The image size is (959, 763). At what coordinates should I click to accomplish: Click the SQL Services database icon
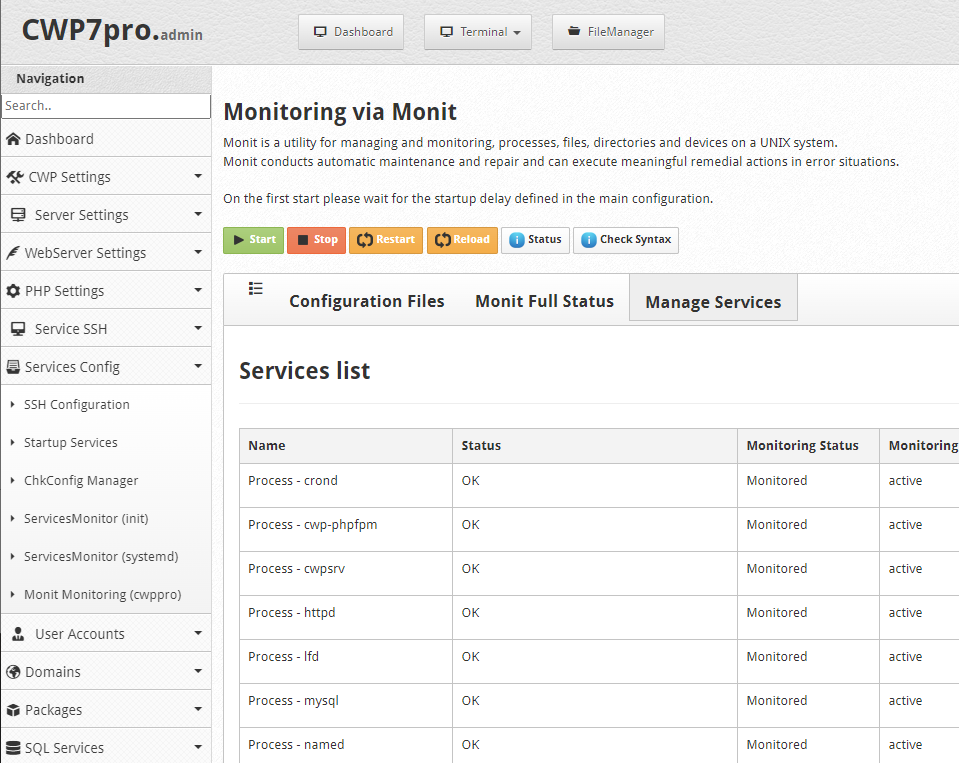click(x=13, y=748)
